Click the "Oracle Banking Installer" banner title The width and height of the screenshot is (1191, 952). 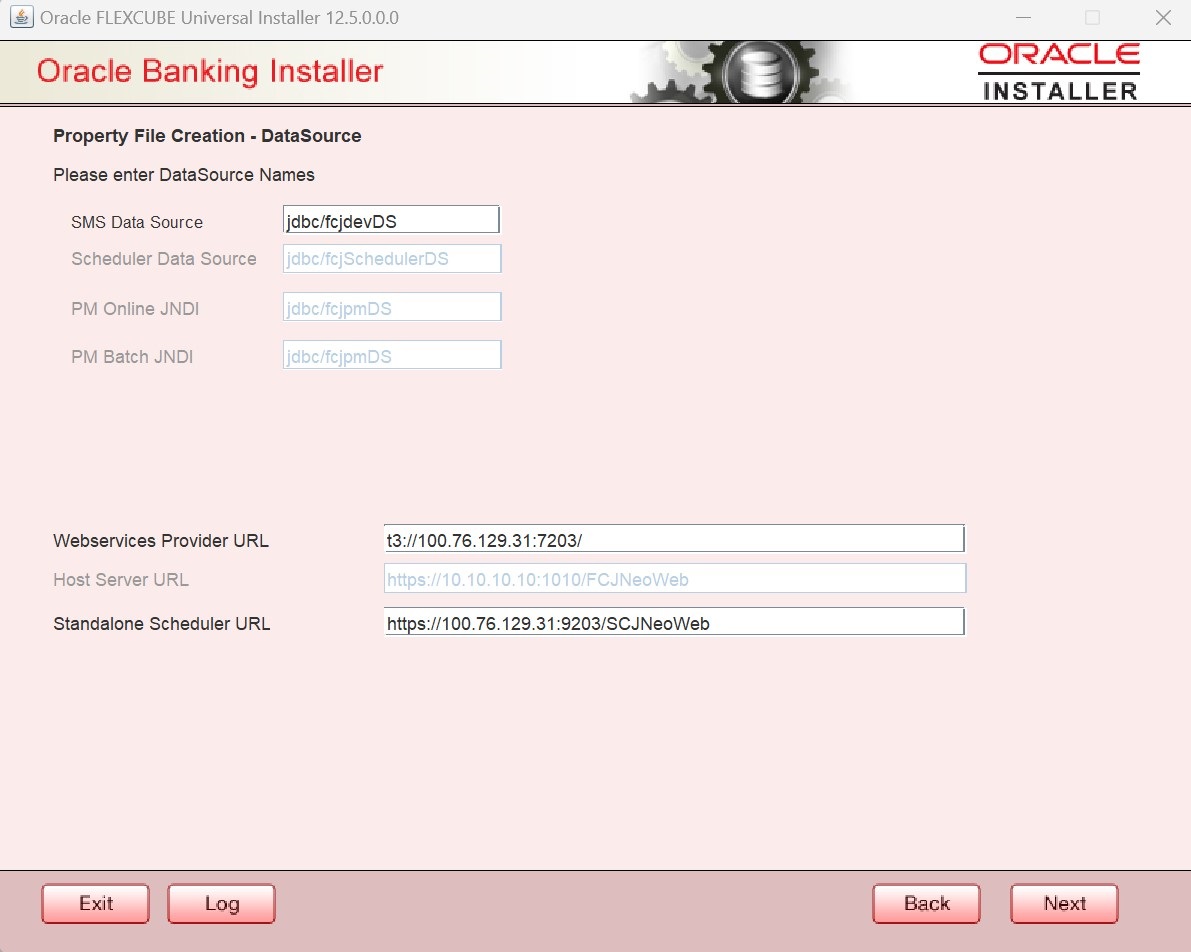click(210, 71)
